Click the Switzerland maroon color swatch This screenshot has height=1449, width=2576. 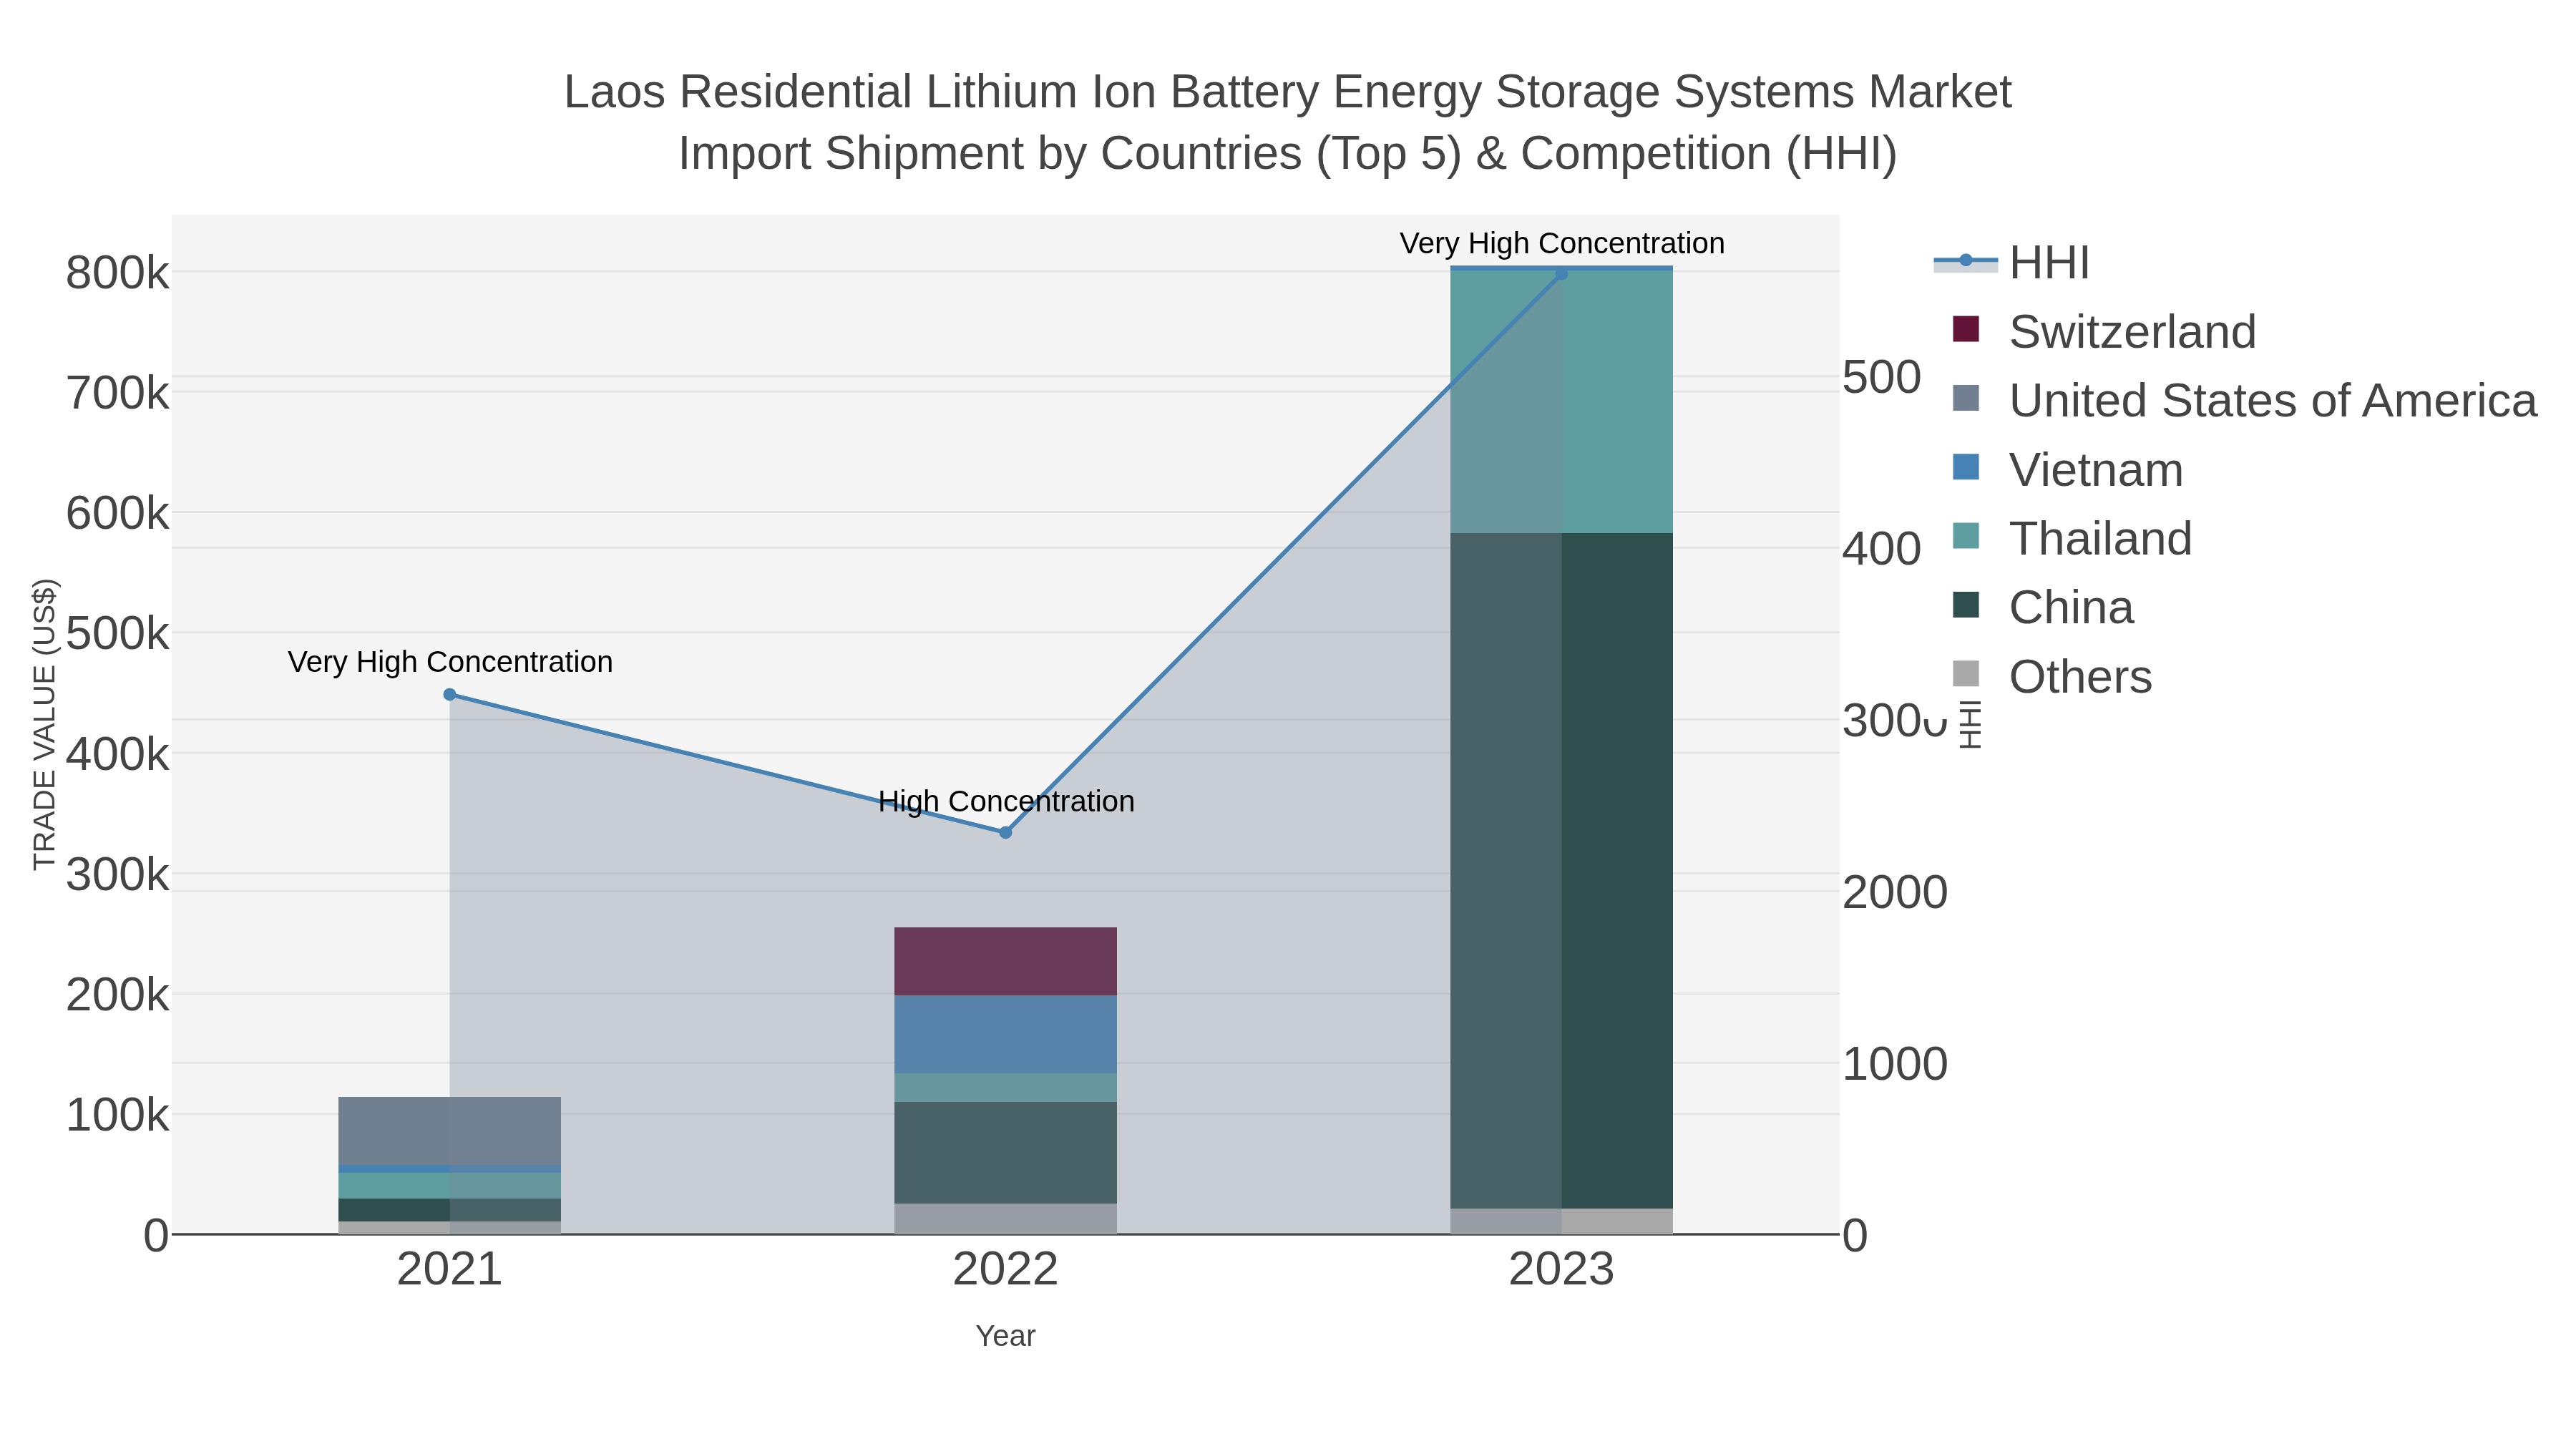(1965, 329)
